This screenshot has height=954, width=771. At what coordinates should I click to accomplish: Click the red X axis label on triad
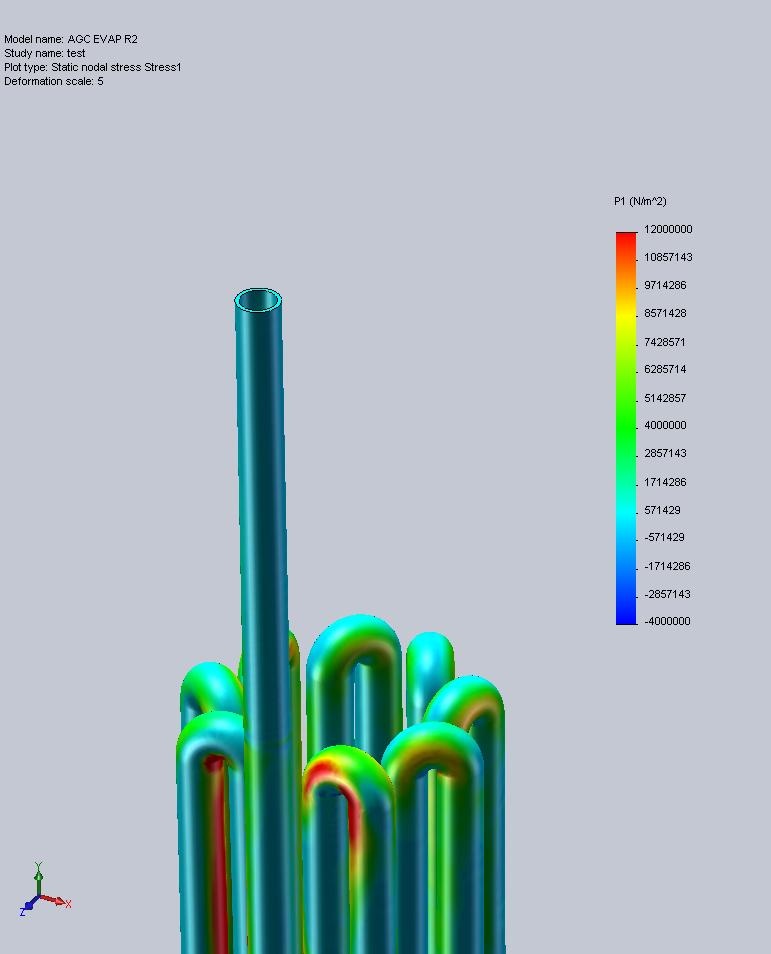pyautogui.click(x=68, y=904)
